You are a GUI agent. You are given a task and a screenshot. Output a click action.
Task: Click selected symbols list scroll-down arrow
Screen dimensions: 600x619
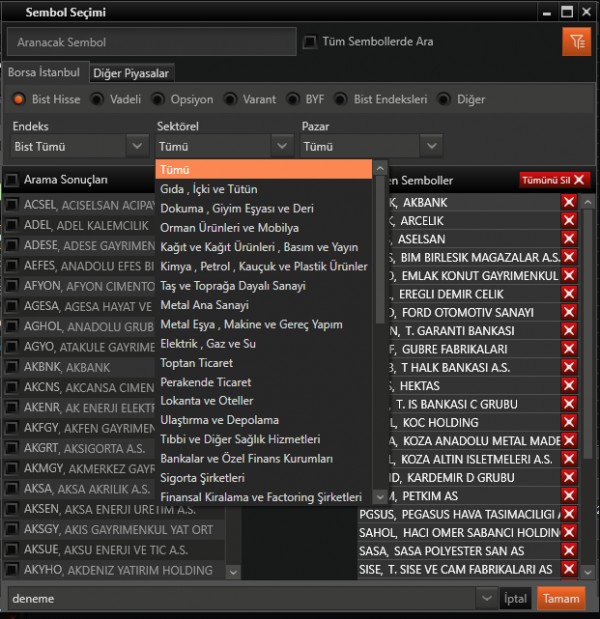pos(587,572)
